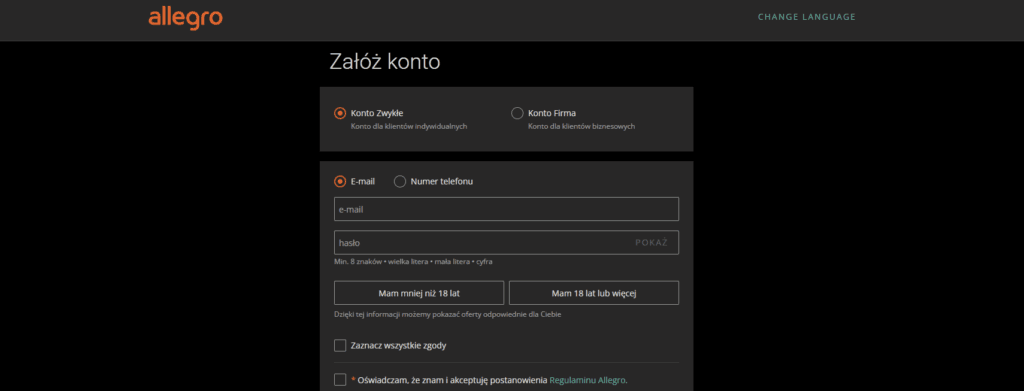Screen dimensions: 1024x391
Task: Choose E-mail registration option
Action: click(x=340, y=181)
